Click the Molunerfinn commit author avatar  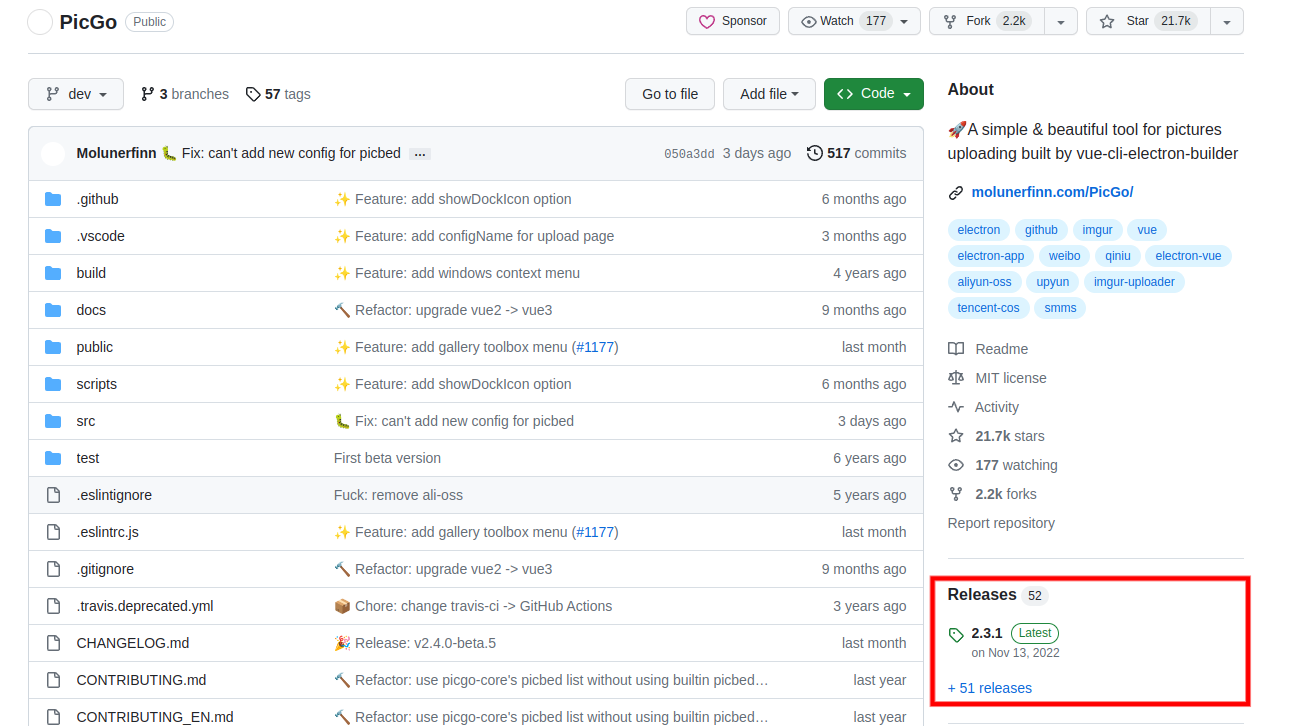(53, 153)
